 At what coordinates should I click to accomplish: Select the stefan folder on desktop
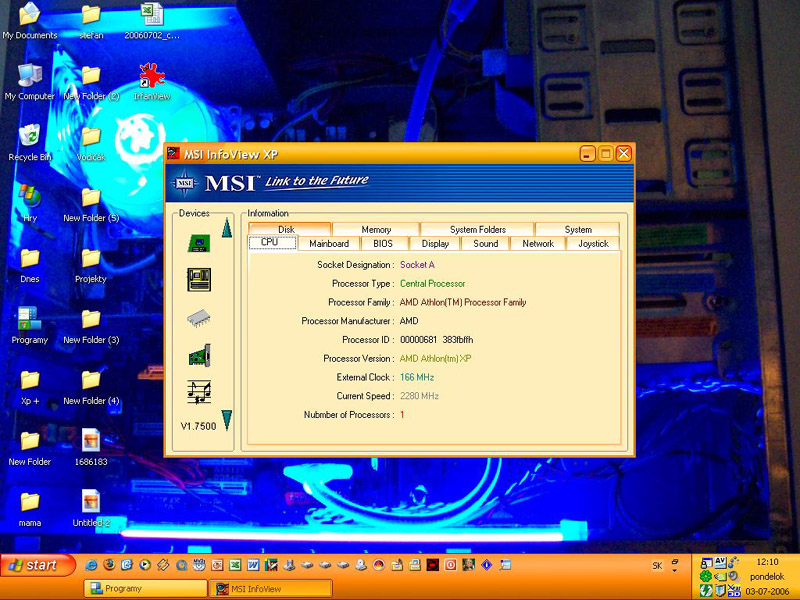click(91, 21)
